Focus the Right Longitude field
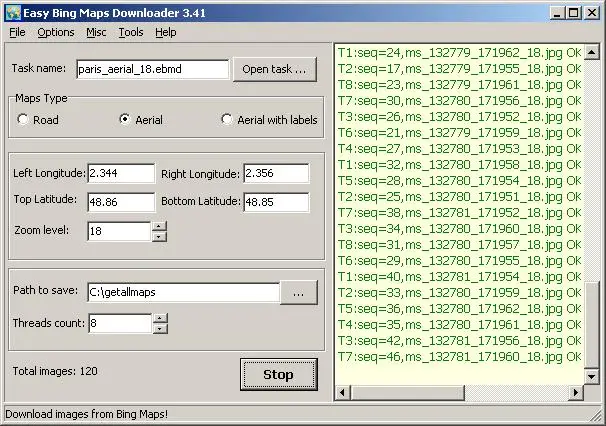Viewport: 606px width, 426px height. point(276,173)
